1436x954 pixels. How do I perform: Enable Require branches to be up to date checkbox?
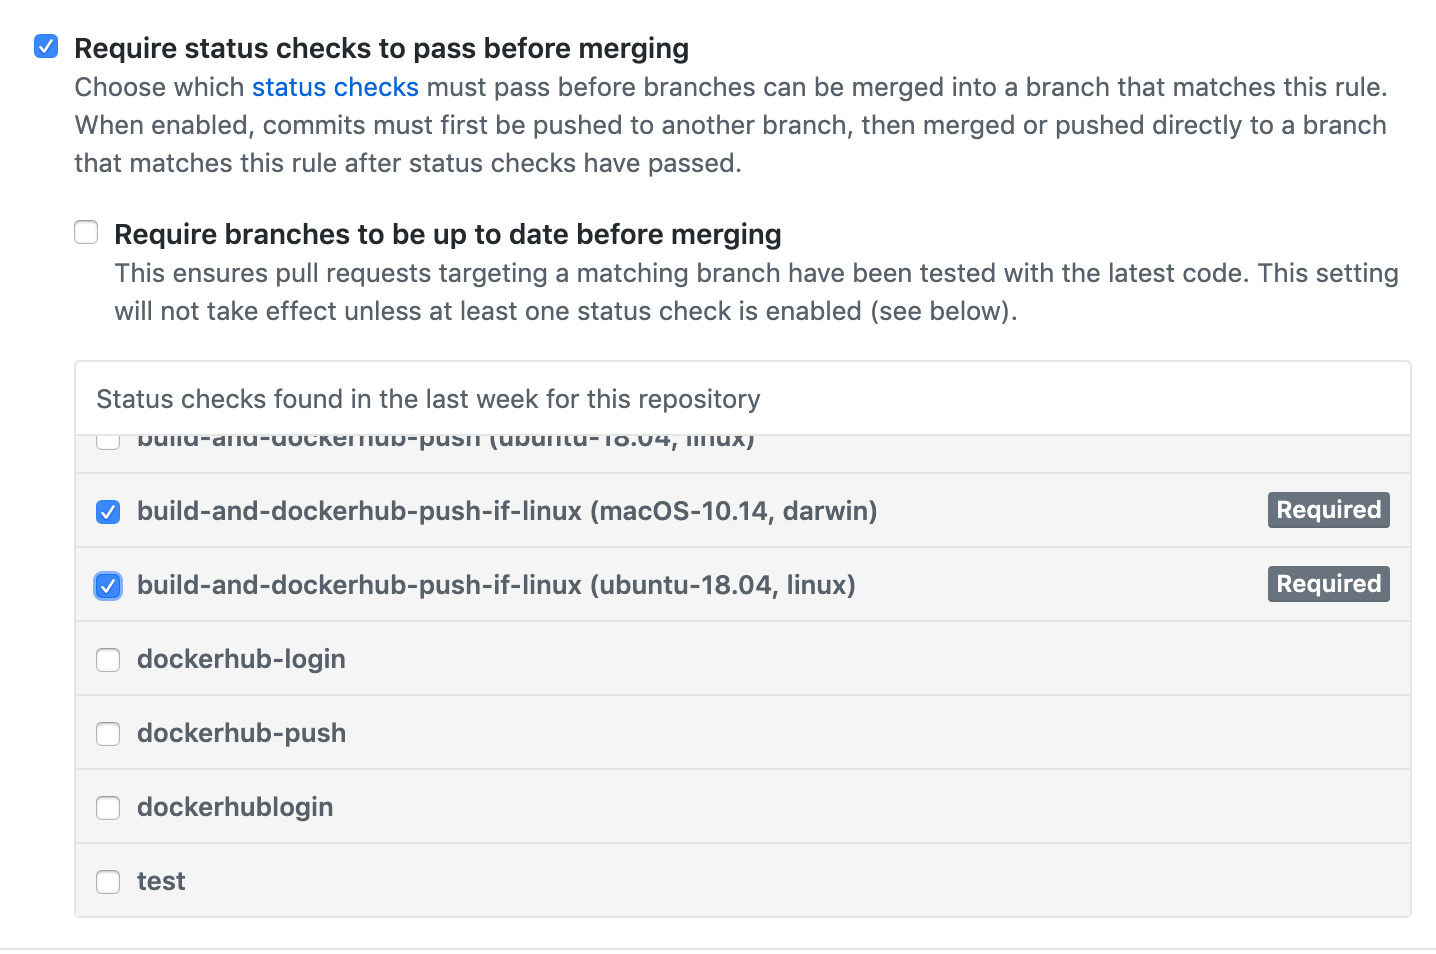pos(87,233)
